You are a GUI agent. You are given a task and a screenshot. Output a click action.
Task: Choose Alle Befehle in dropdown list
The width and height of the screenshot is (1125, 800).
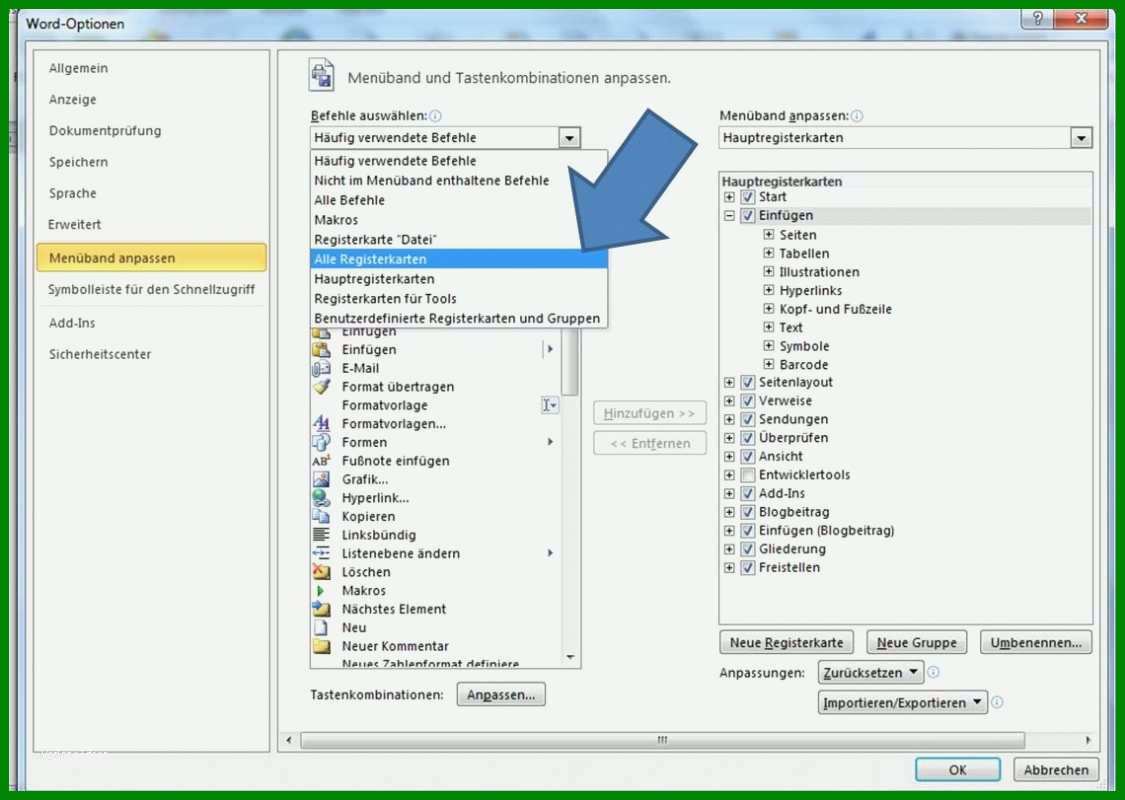pos(459,200)
